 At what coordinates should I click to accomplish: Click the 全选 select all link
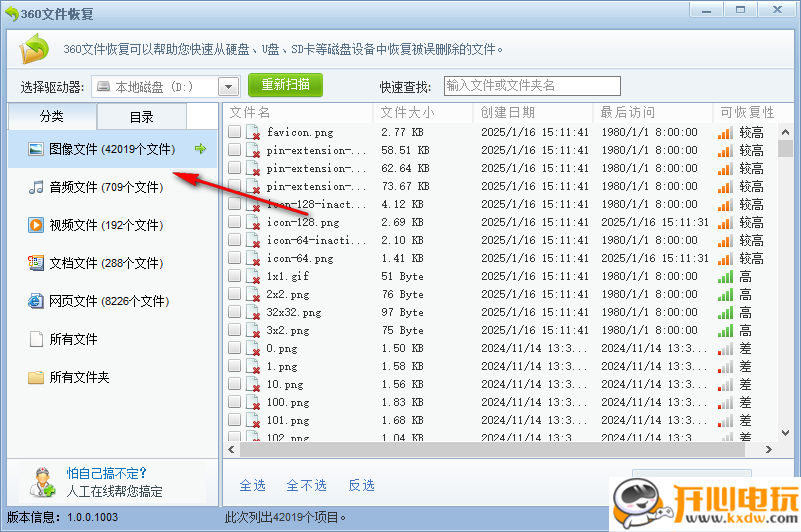[252, 485]
